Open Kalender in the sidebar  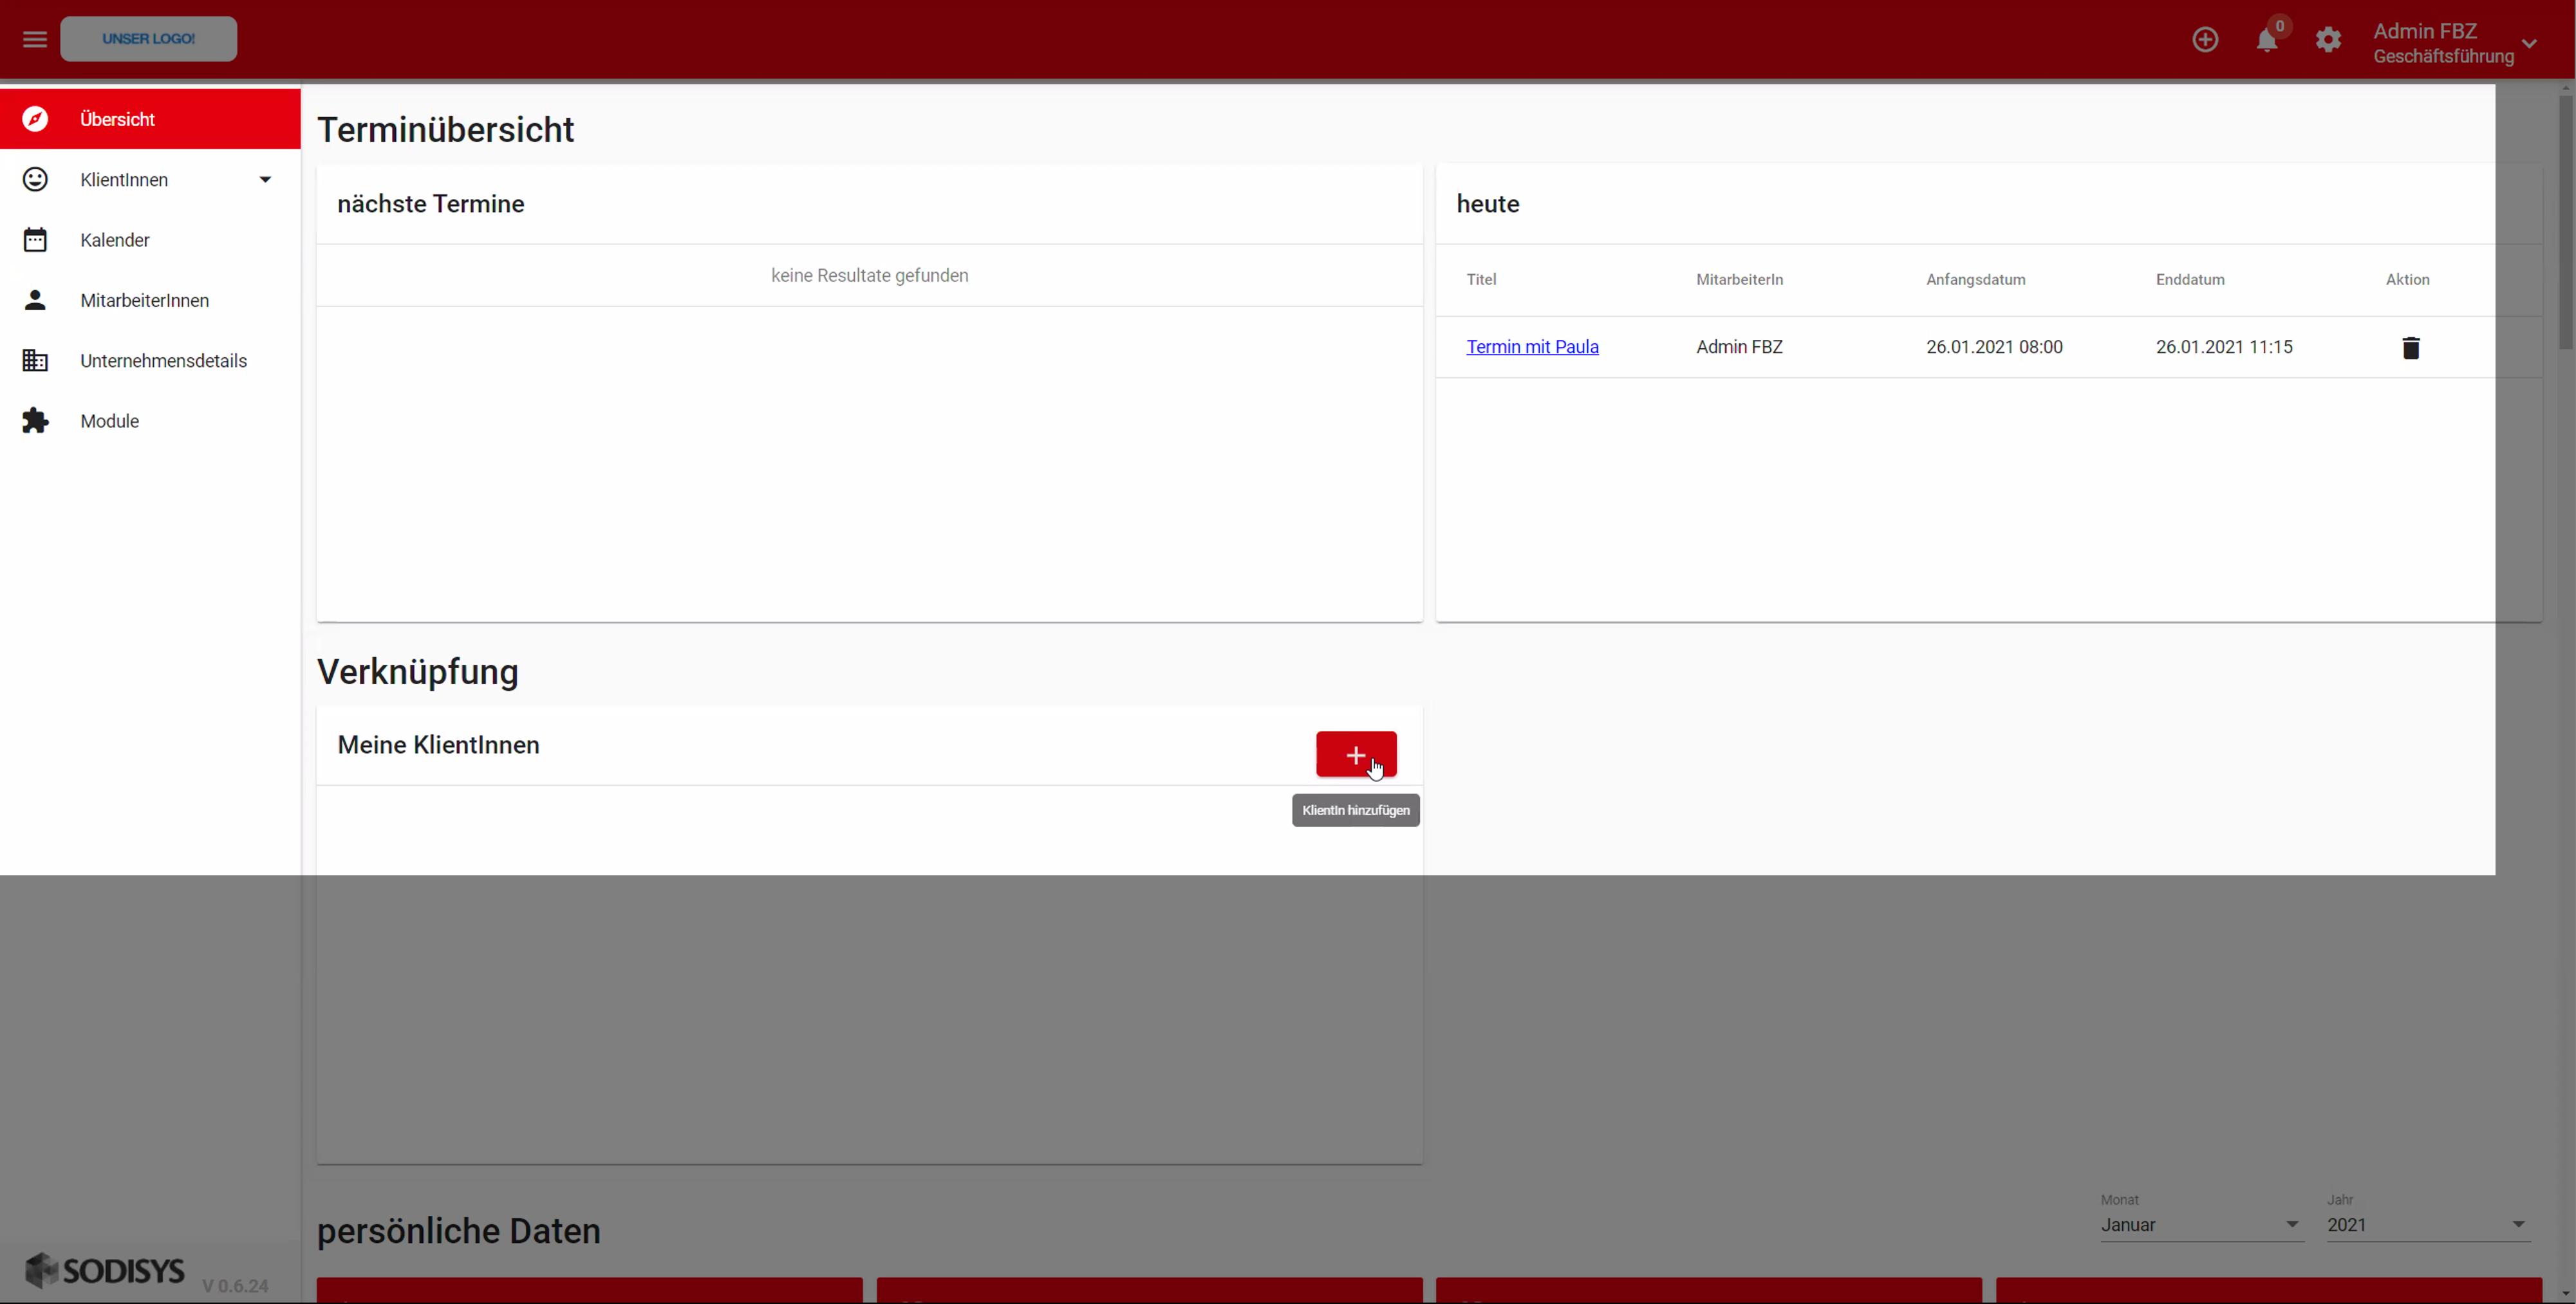pyautogui.click(x=150, y=240)
